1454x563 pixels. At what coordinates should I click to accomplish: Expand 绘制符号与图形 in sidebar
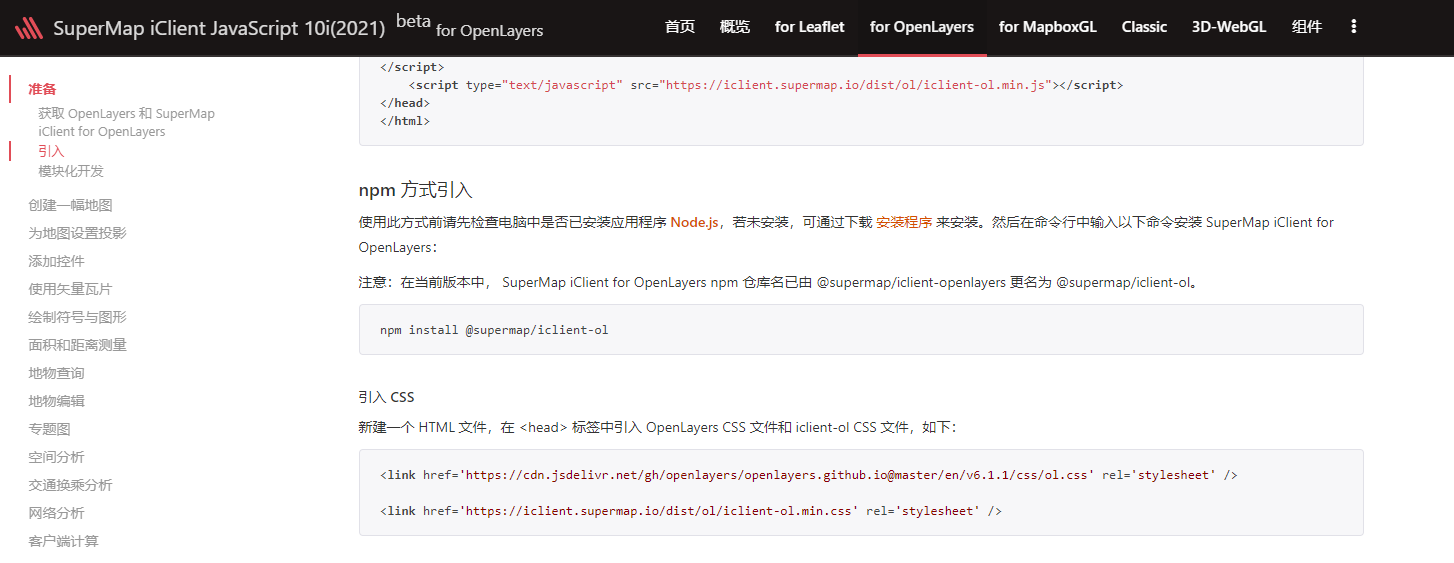coord(78,317)
